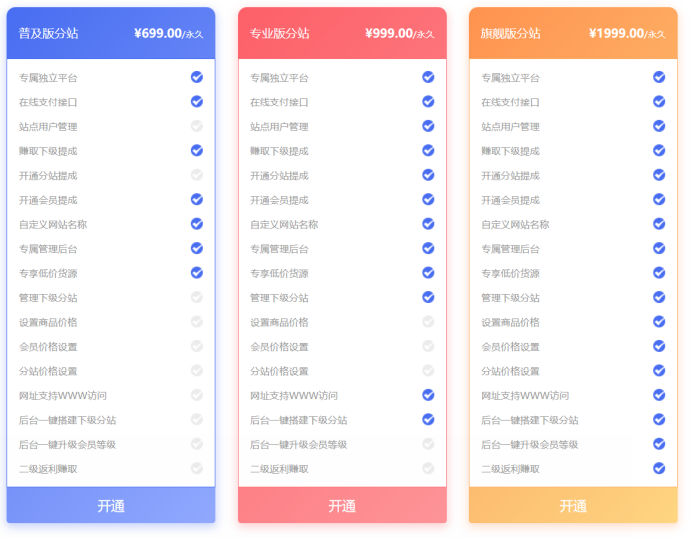
Task: Click checkmark for 在线支付接口 in 专业版 card
Action: click(428, 101)
